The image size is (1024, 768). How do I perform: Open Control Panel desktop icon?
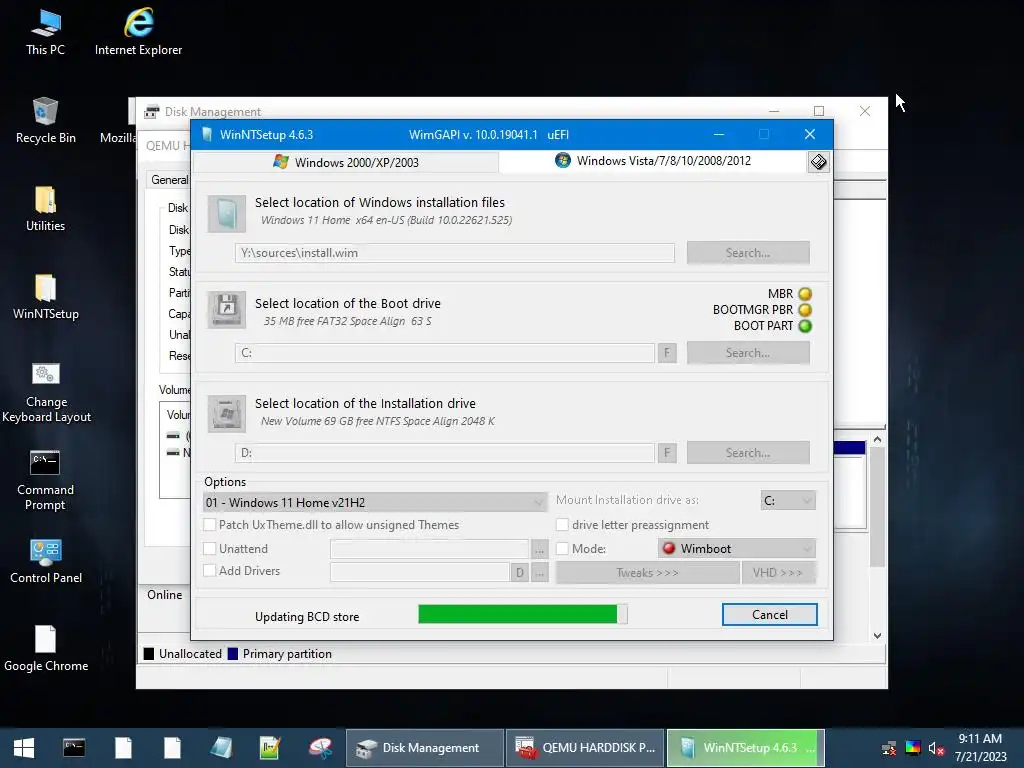tap(46, 562)
